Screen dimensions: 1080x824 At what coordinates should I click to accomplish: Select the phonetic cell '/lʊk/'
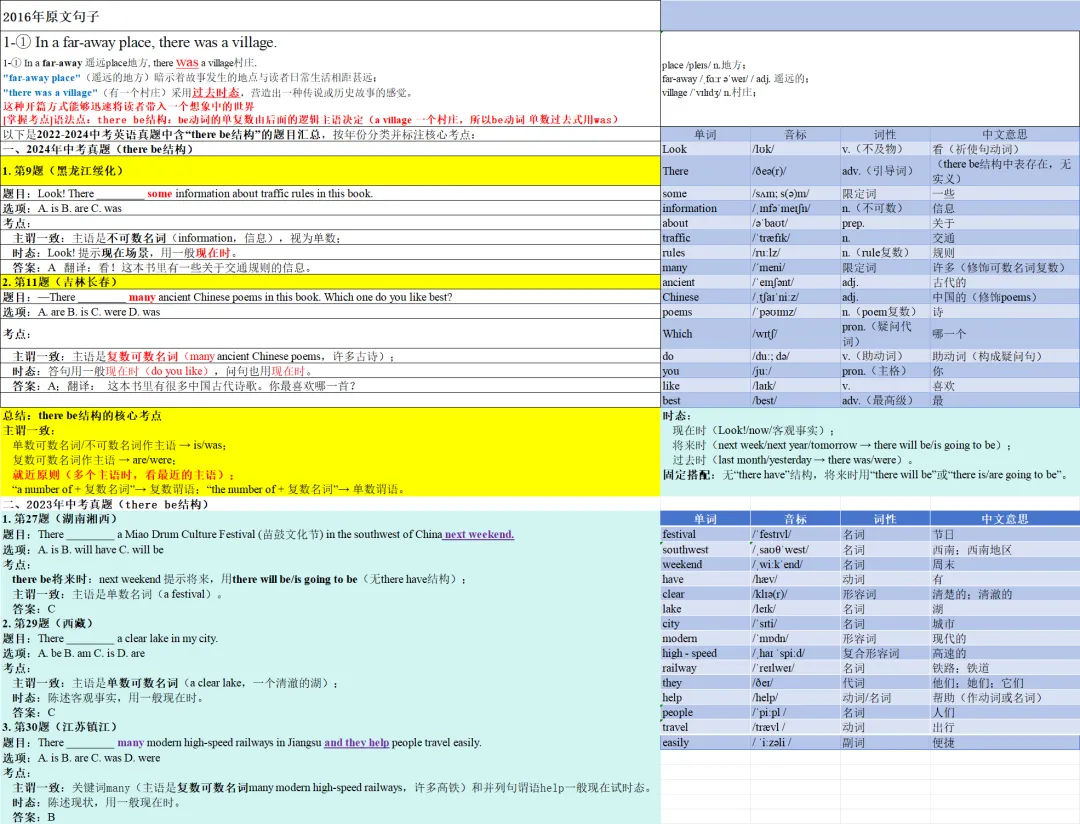tap(796, 149)
